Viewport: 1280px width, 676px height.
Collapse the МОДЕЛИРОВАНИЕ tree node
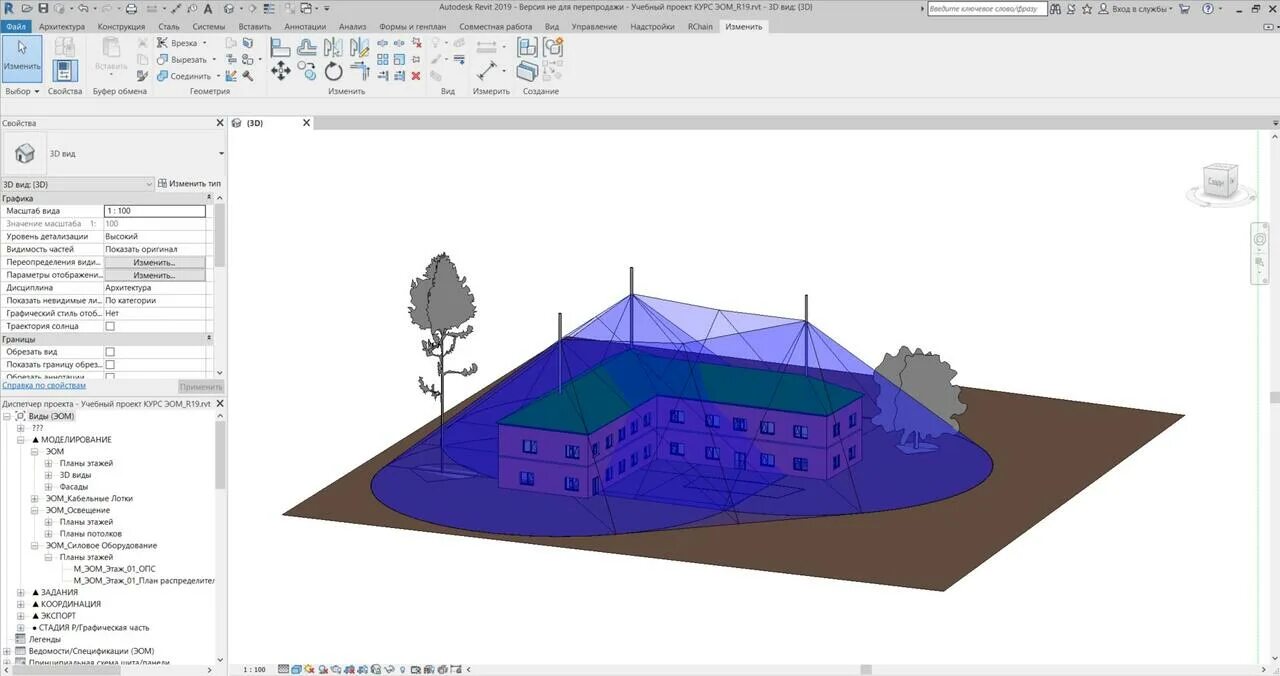click(x=21, y=440)
